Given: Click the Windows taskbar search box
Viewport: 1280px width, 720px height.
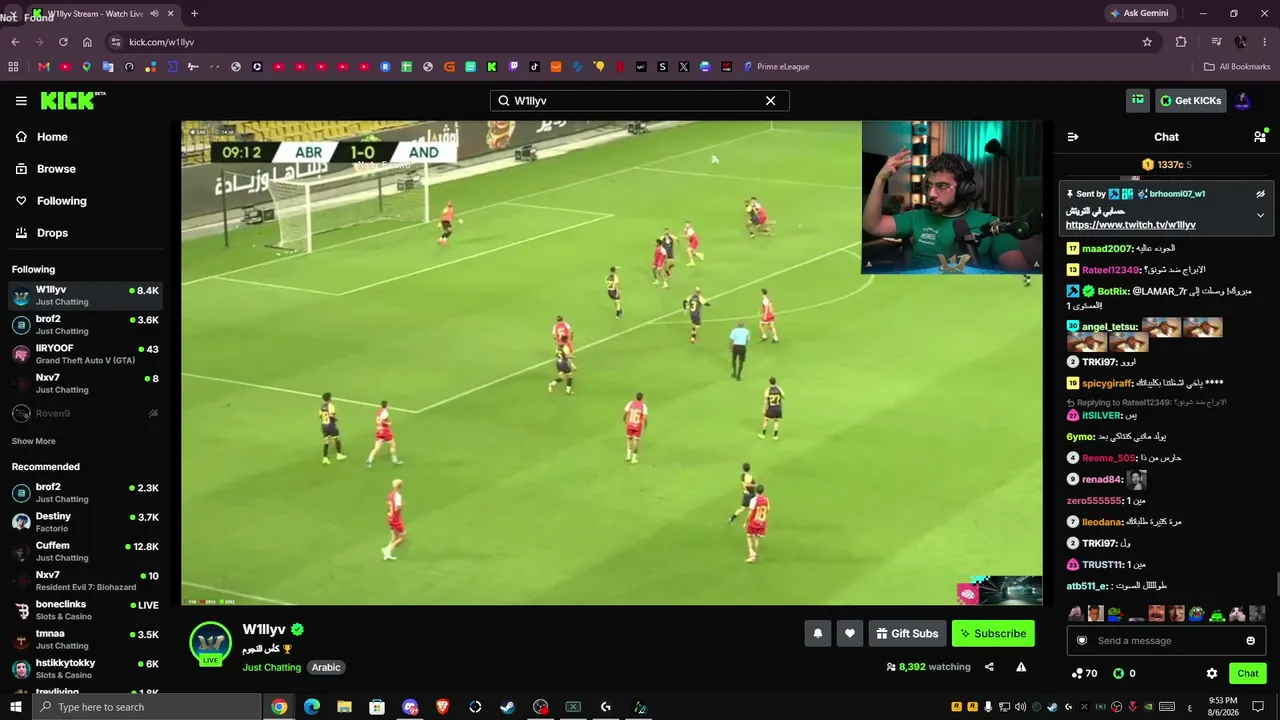Looking at the screenshot, I should click(x=146, y=707).
